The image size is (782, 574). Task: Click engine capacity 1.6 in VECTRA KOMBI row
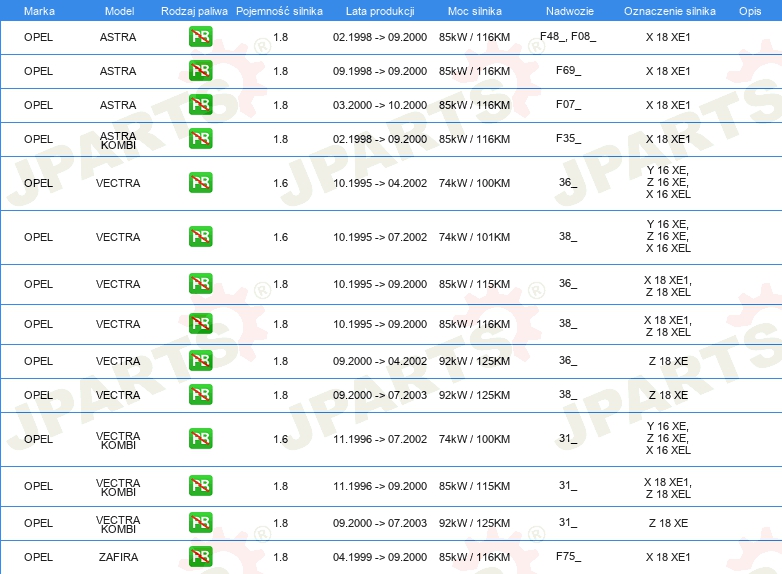point(280,439)
